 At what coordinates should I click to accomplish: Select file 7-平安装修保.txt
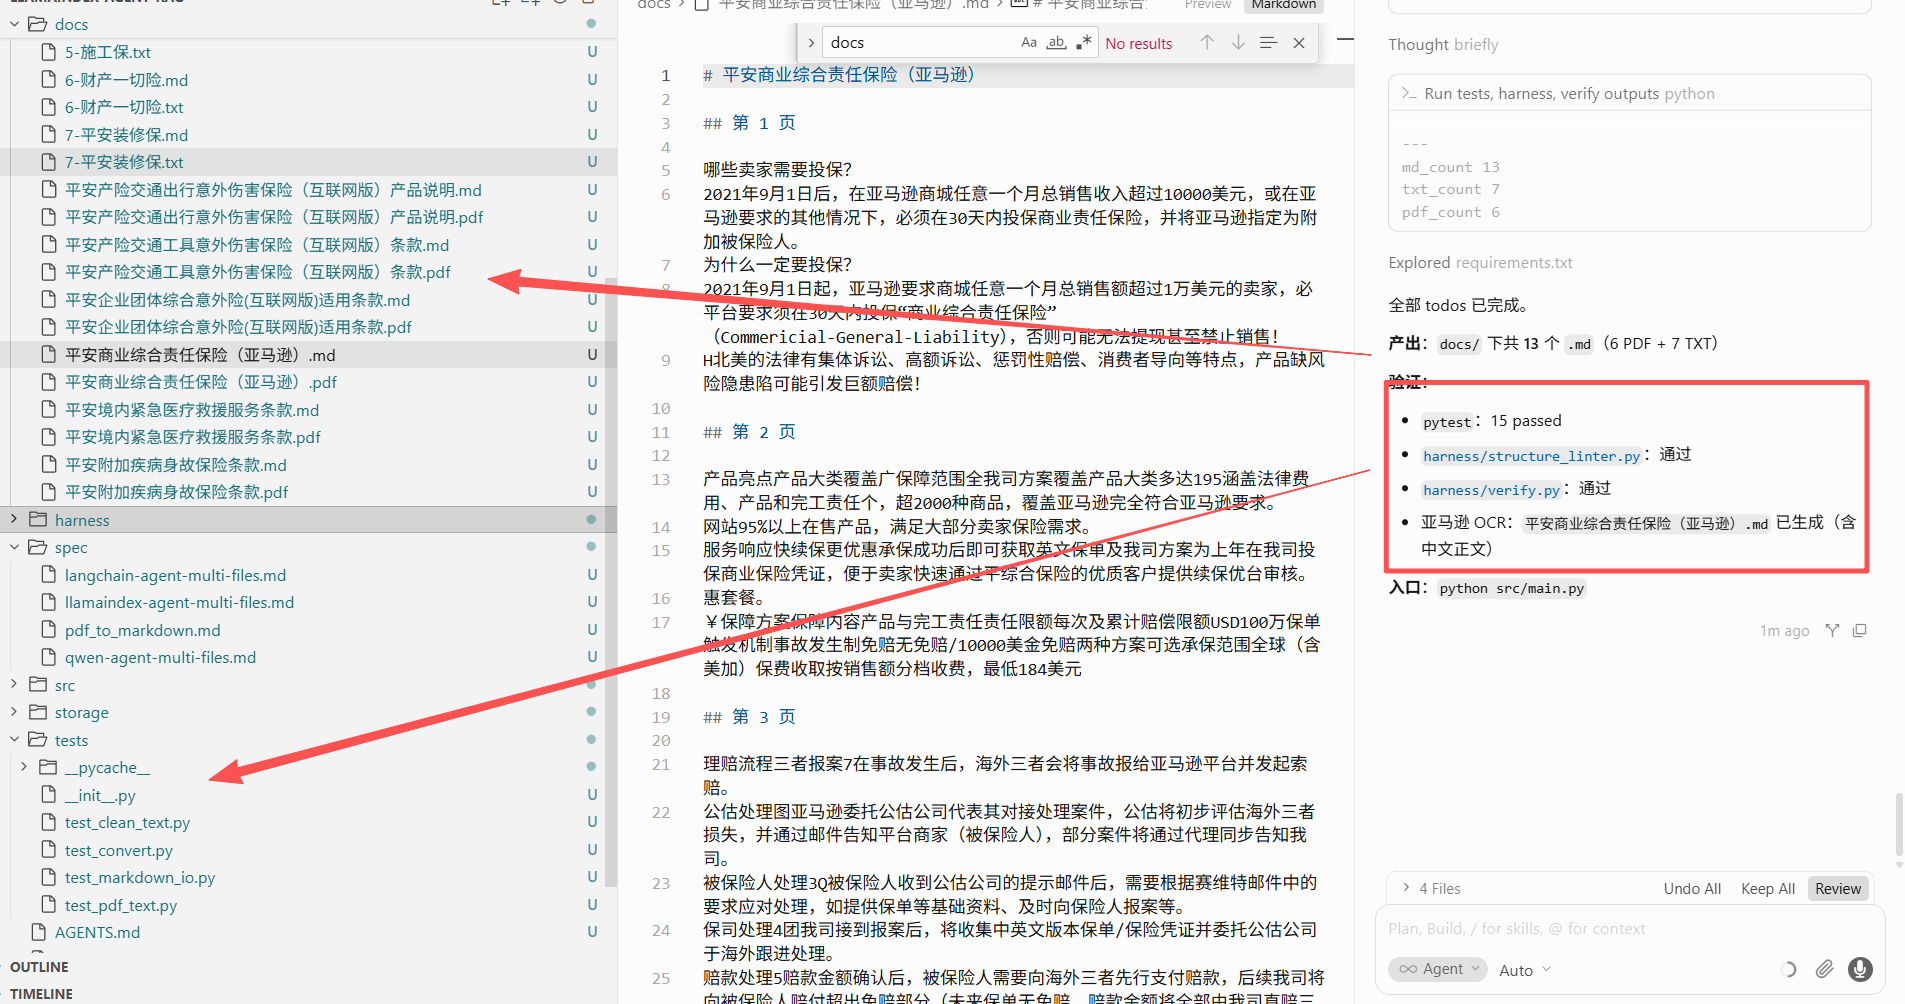pyautogui.click(x=124, y=162)
